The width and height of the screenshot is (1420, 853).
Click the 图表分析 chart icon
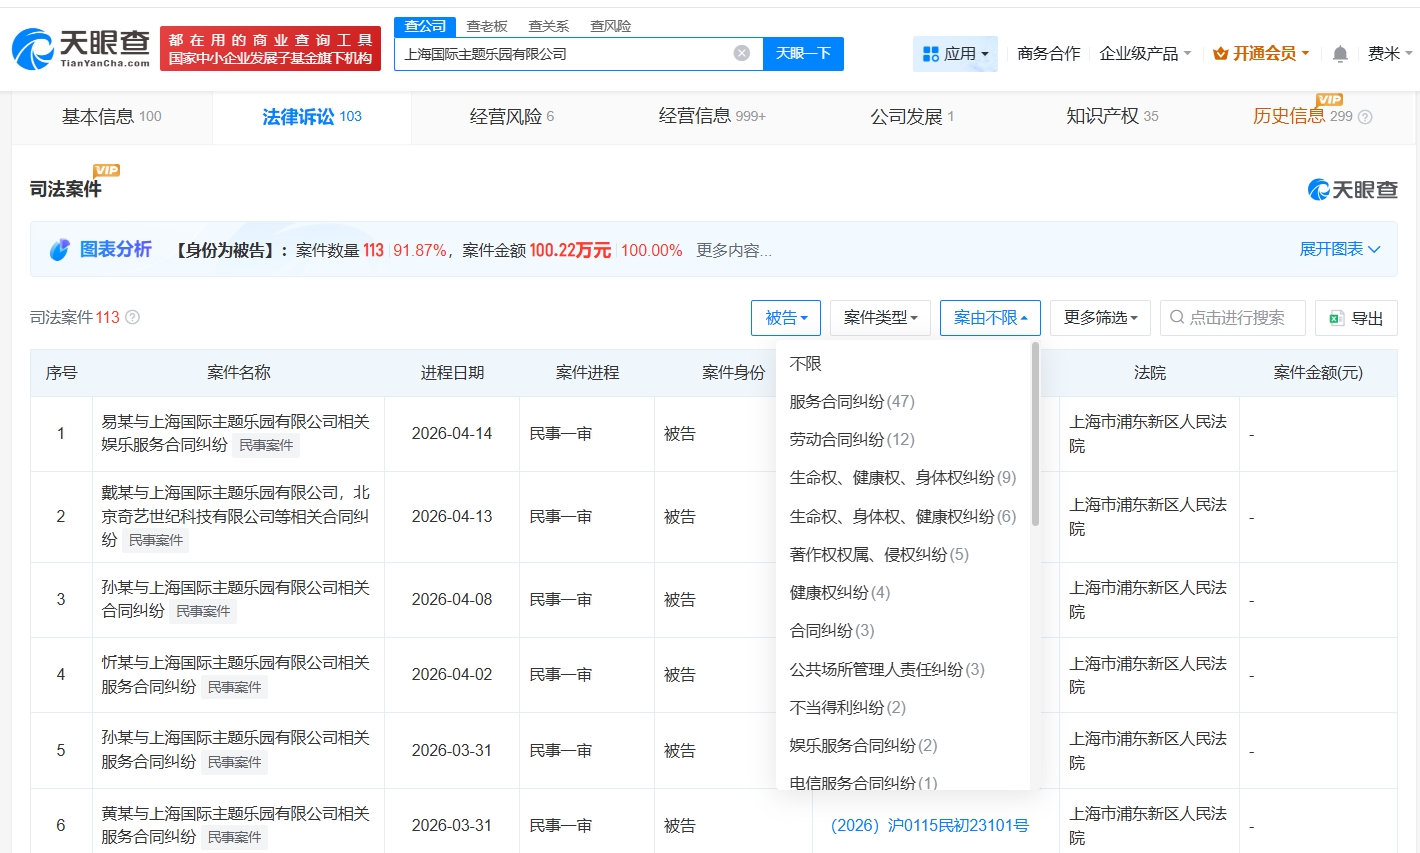point(60,250)
